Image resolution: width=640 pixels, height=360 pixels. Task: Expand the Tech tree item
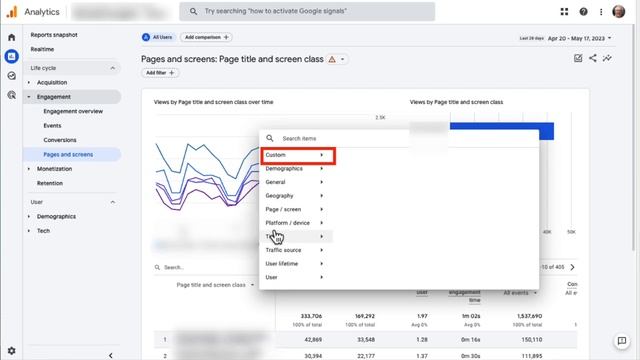29,231
